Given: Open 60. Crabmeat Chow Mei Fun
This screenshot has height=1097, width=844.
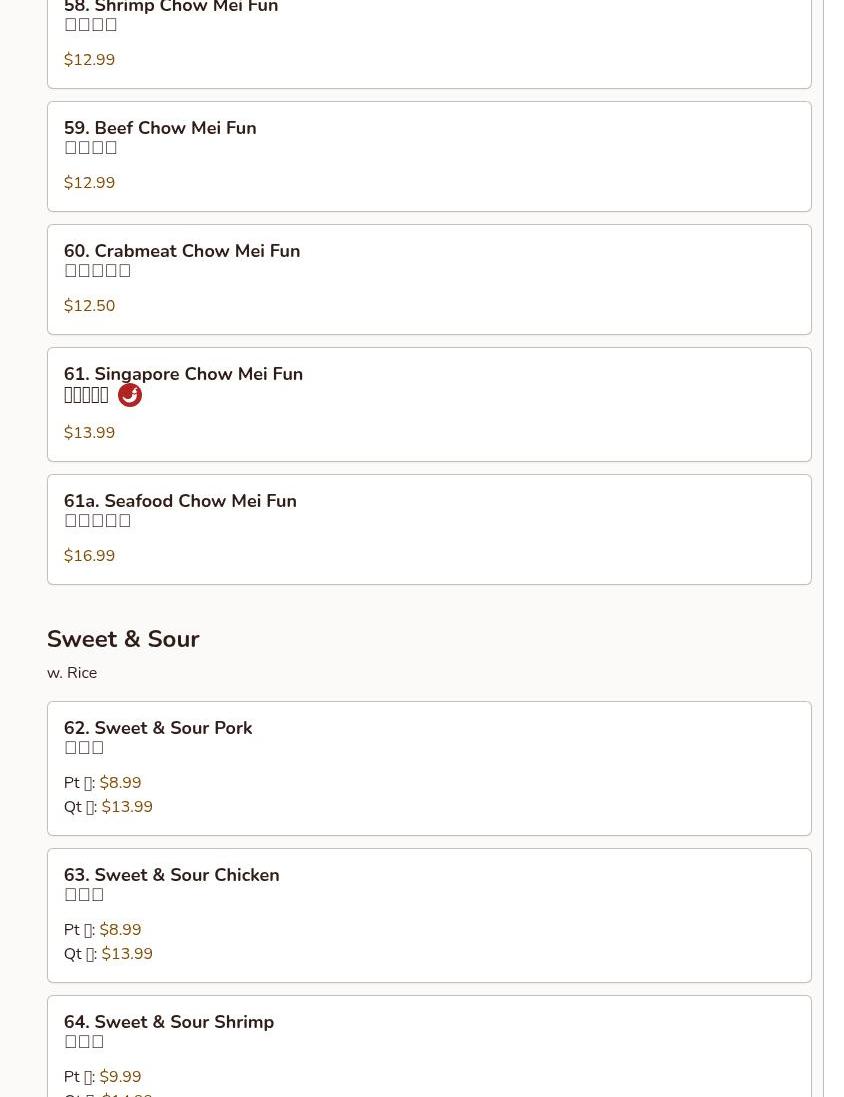Looking at the screenshot, I should coord(182,251).
